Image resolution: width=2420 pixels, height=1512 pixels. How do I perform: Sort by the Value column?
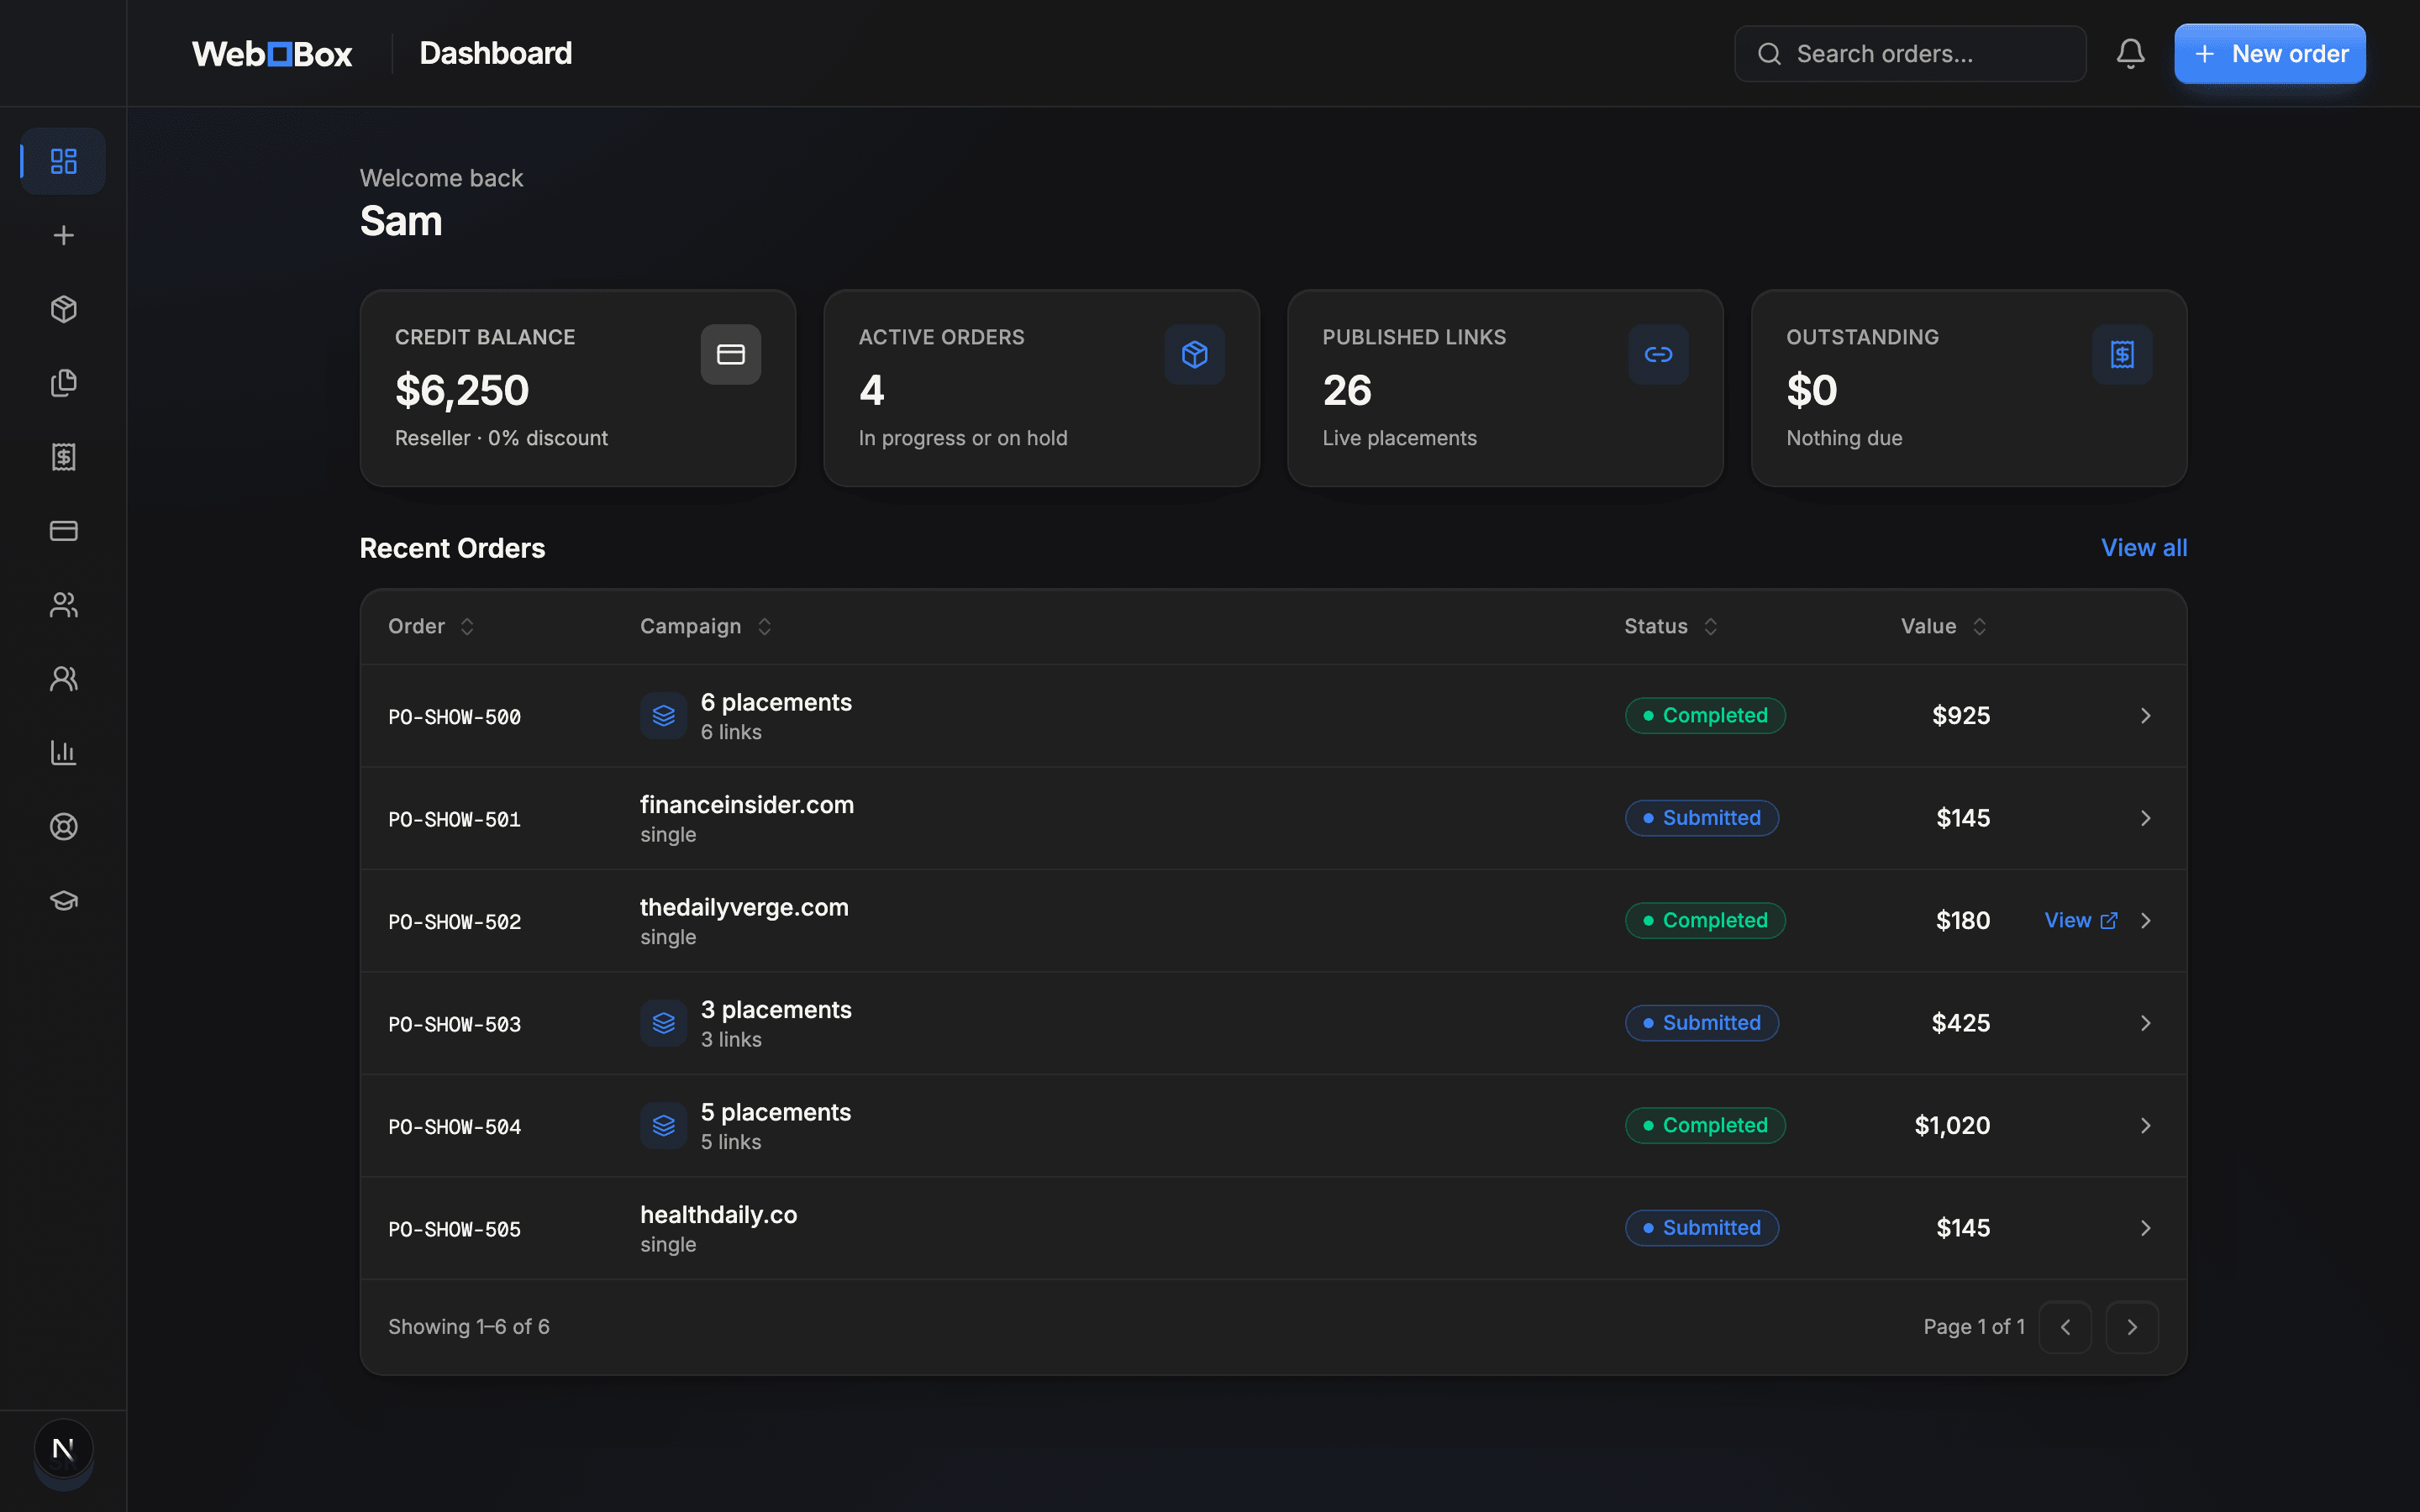[x=1943, y=626]
